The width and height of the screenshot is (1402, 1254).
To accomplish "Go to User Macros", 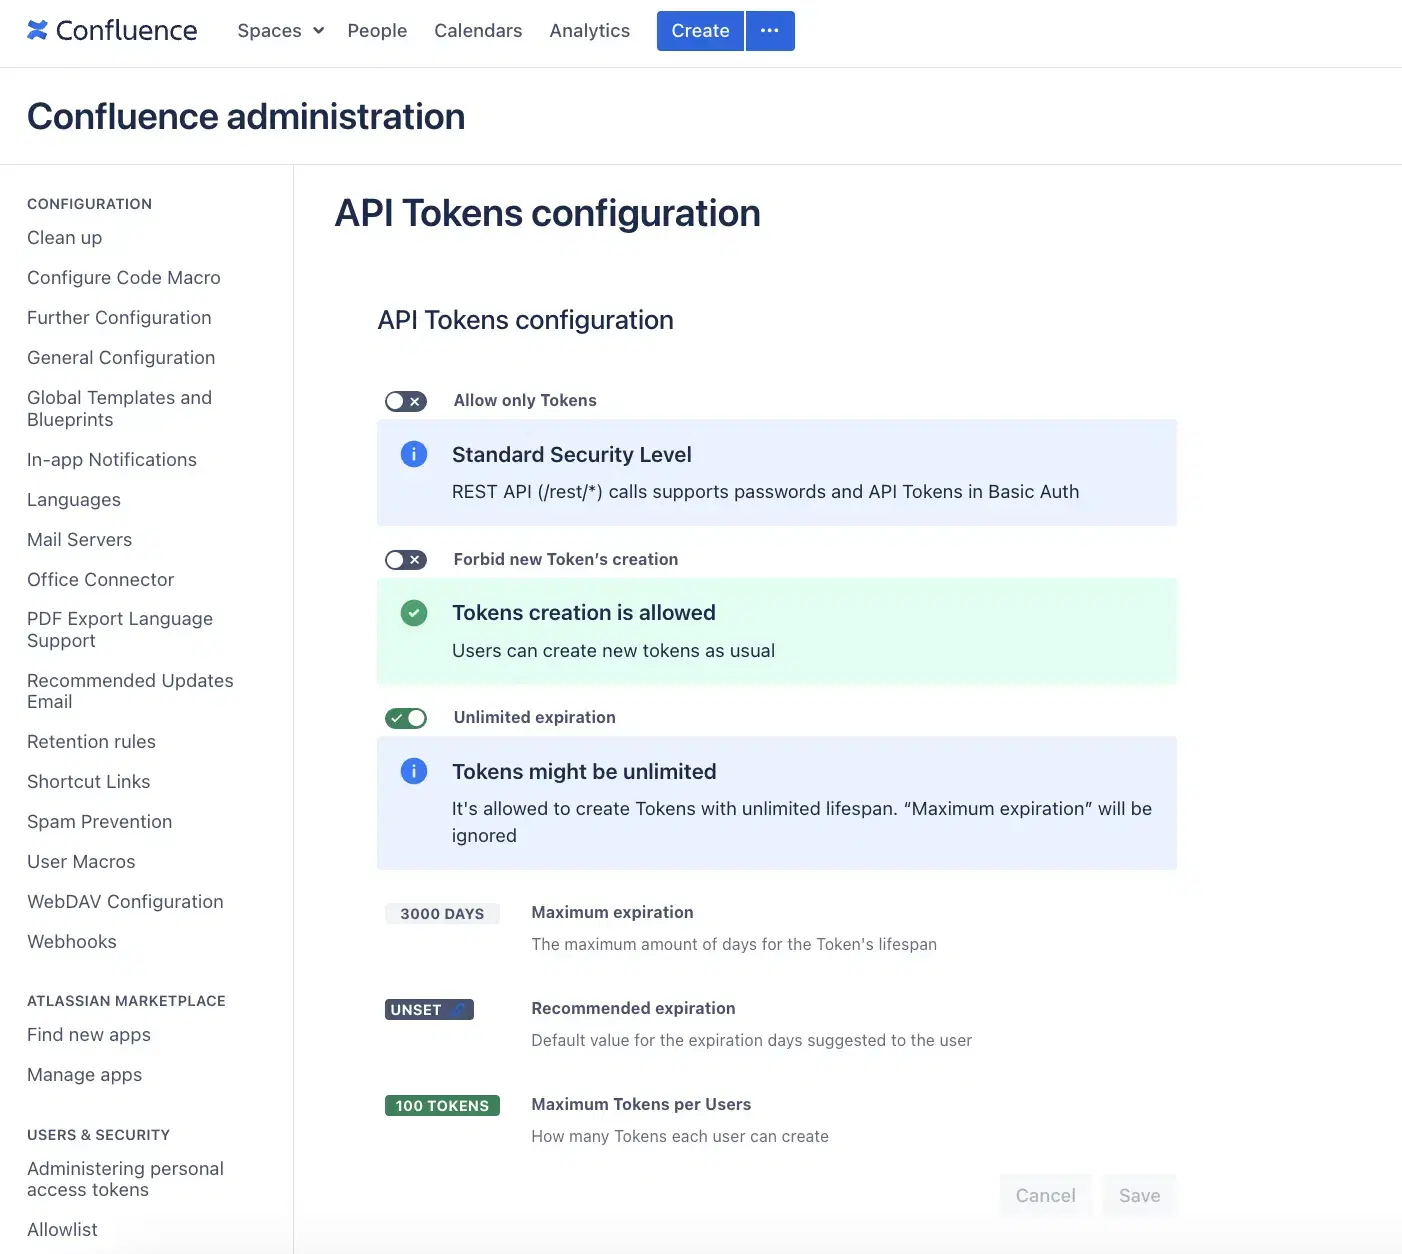I will pos(81,862).
